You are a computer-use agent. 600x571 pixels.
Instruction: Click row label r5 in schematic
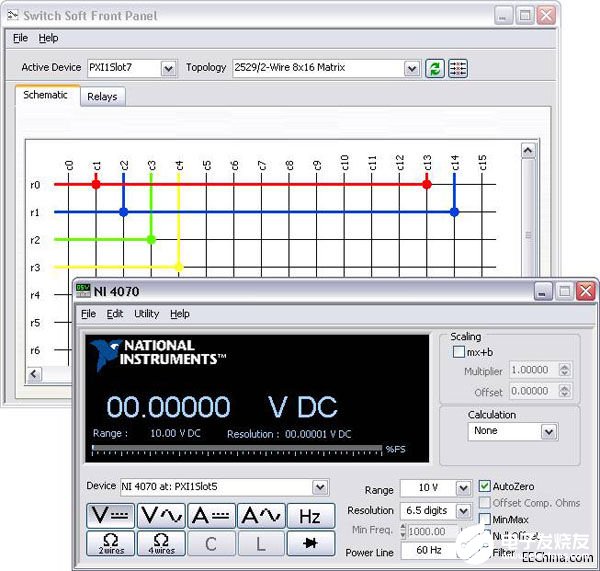click(35, 323)
